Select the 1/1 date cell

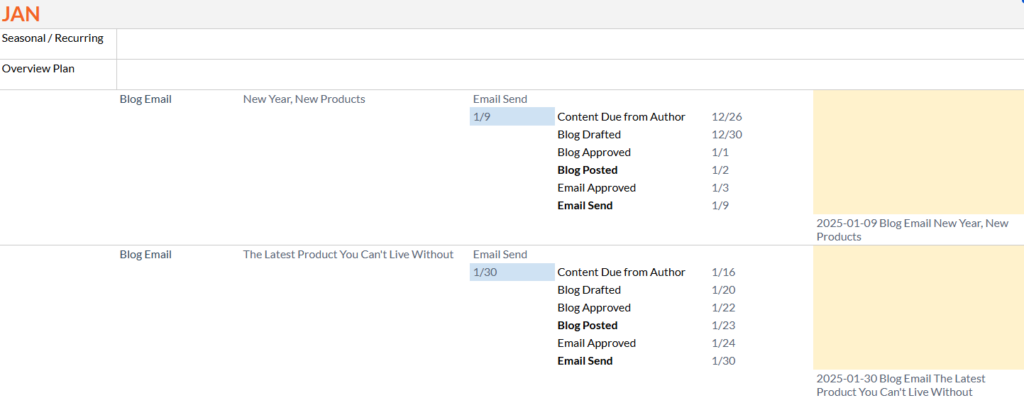tap(720, 152)
